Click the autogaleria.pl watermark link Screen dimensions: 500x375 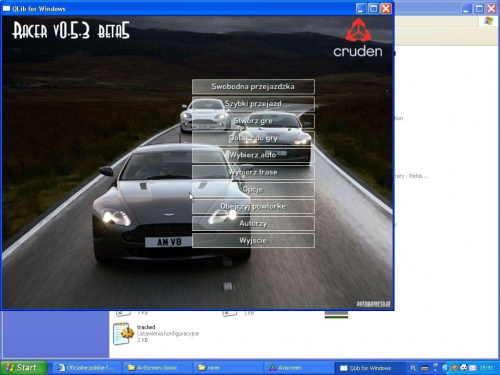(373, 304)
